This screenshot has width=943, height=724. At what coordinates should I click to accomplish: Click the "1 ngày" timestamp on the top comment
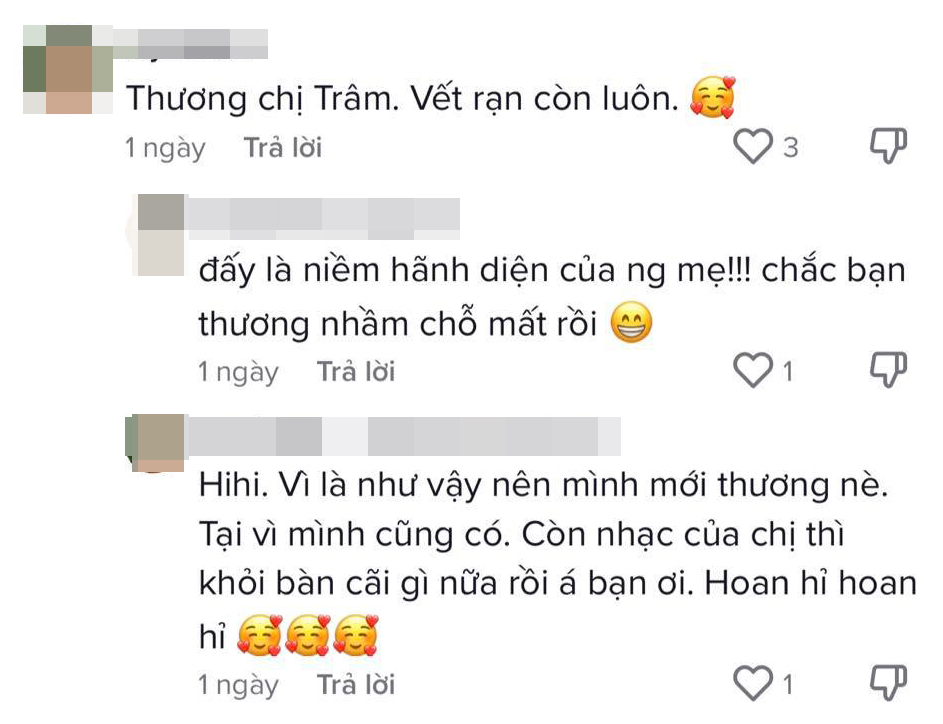[165, 148]
